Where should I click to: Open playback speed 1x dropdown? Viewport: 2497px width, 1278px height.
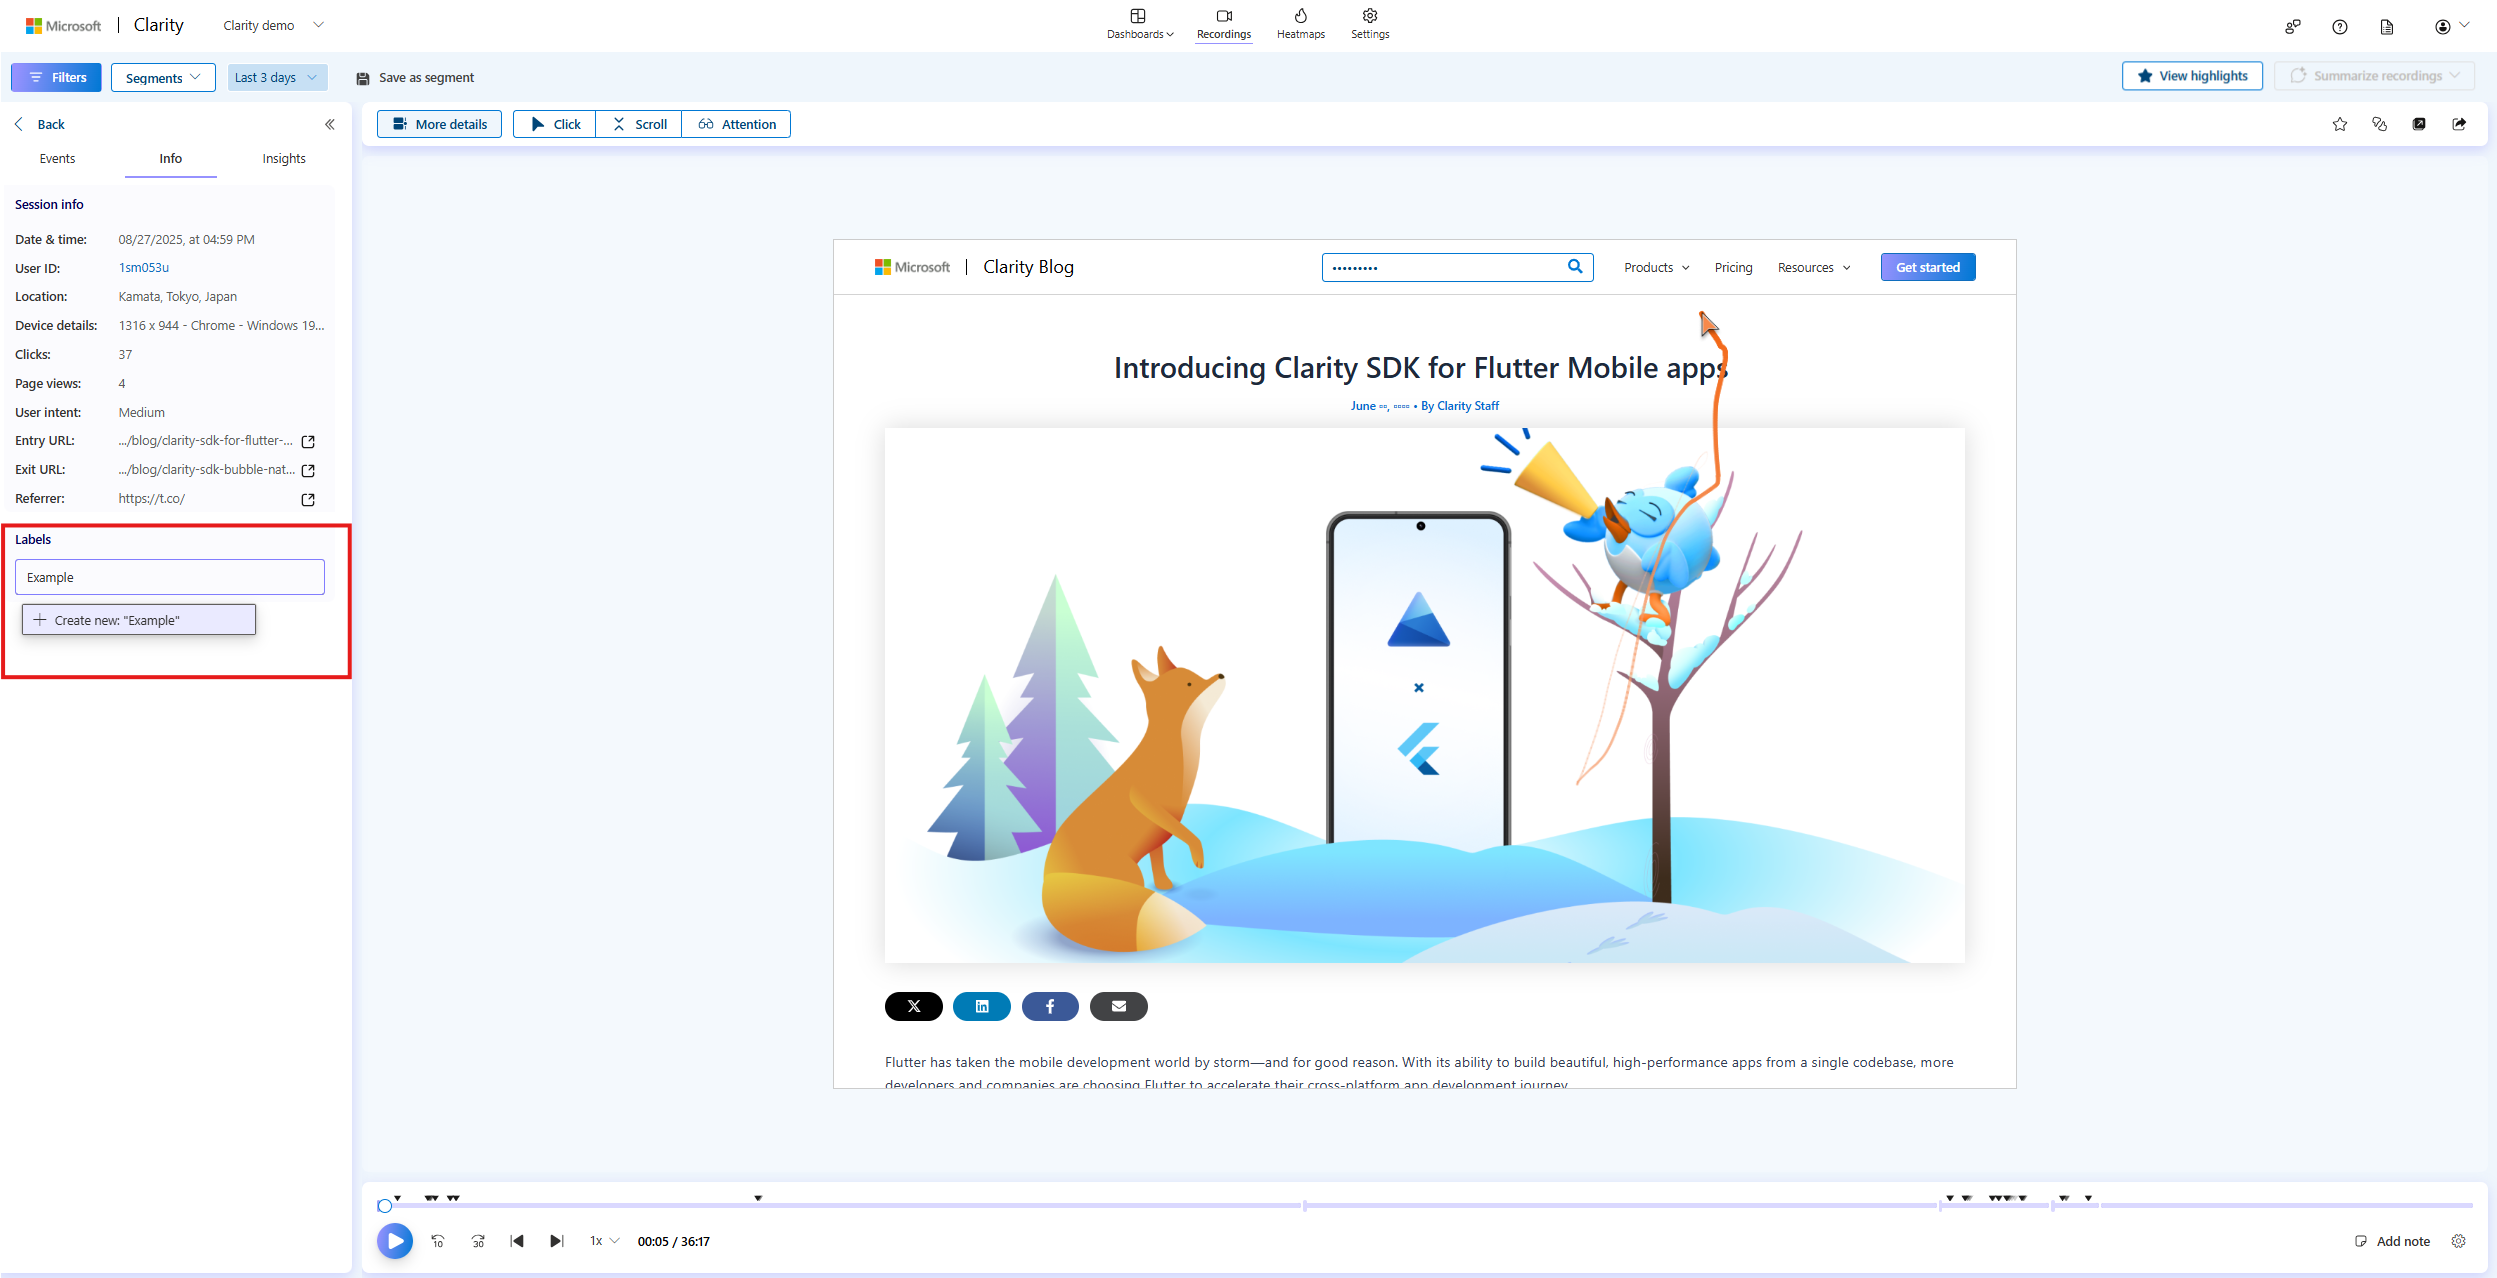pyautogui.click(x=605, y=1241)
